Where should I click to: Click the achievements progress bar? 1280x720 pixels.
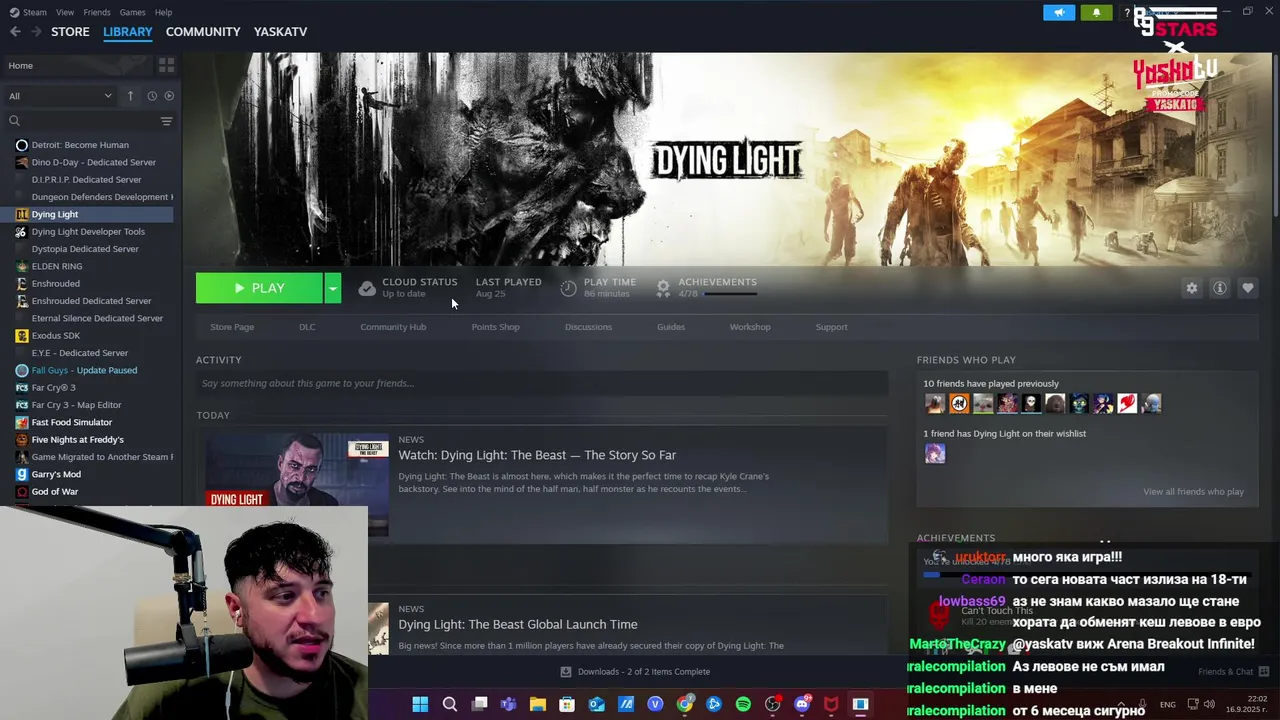730,294
